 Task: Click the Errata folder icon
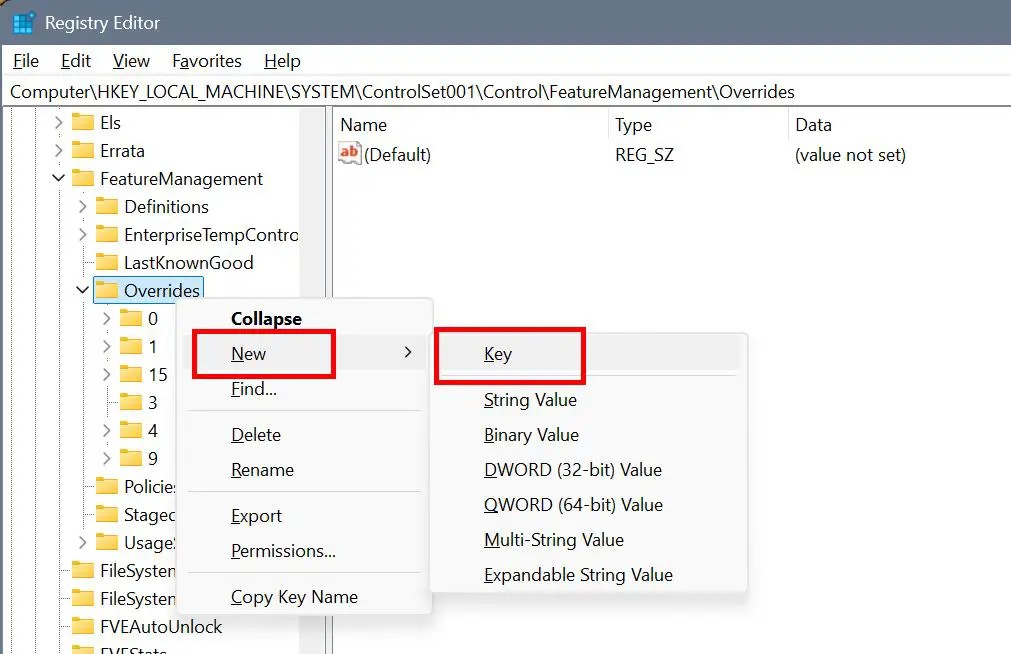click(83, 150)
